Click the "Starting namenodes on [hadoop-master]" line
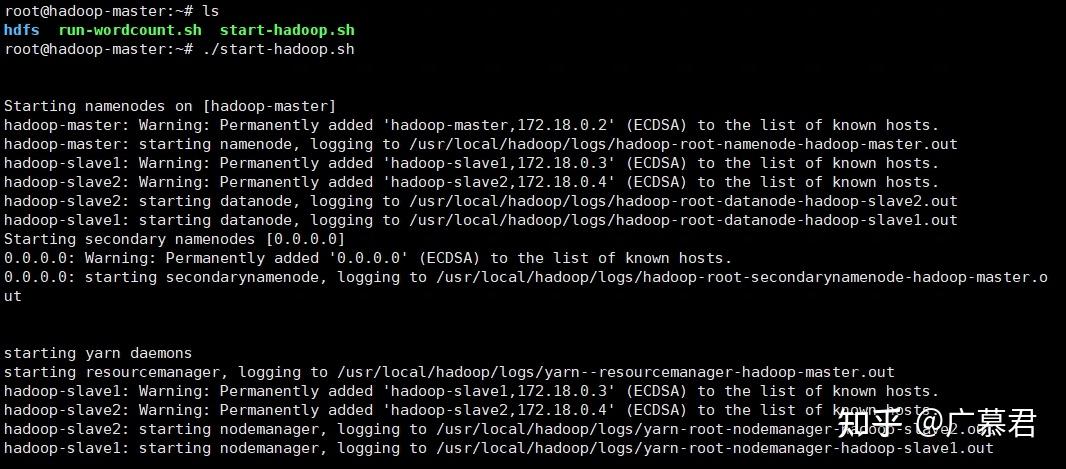Viewport: 1066px width, 469px height. (170, 106)
